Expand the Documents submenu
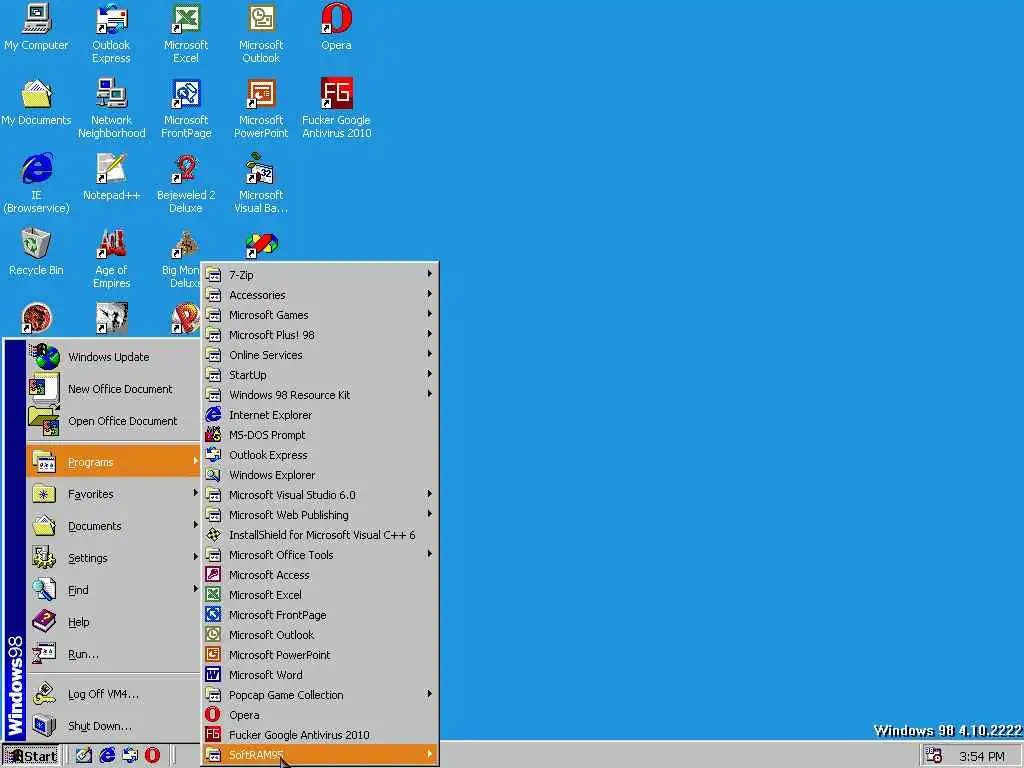Screen dimensions: 1024x768 coord(113,526)
